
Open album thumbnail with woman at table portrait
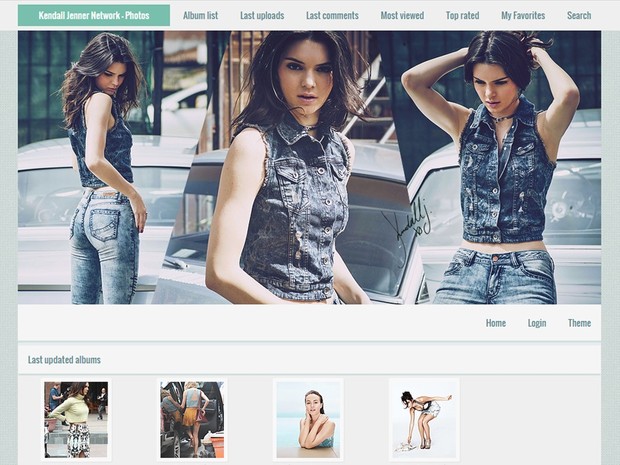[x=308, y=420]
